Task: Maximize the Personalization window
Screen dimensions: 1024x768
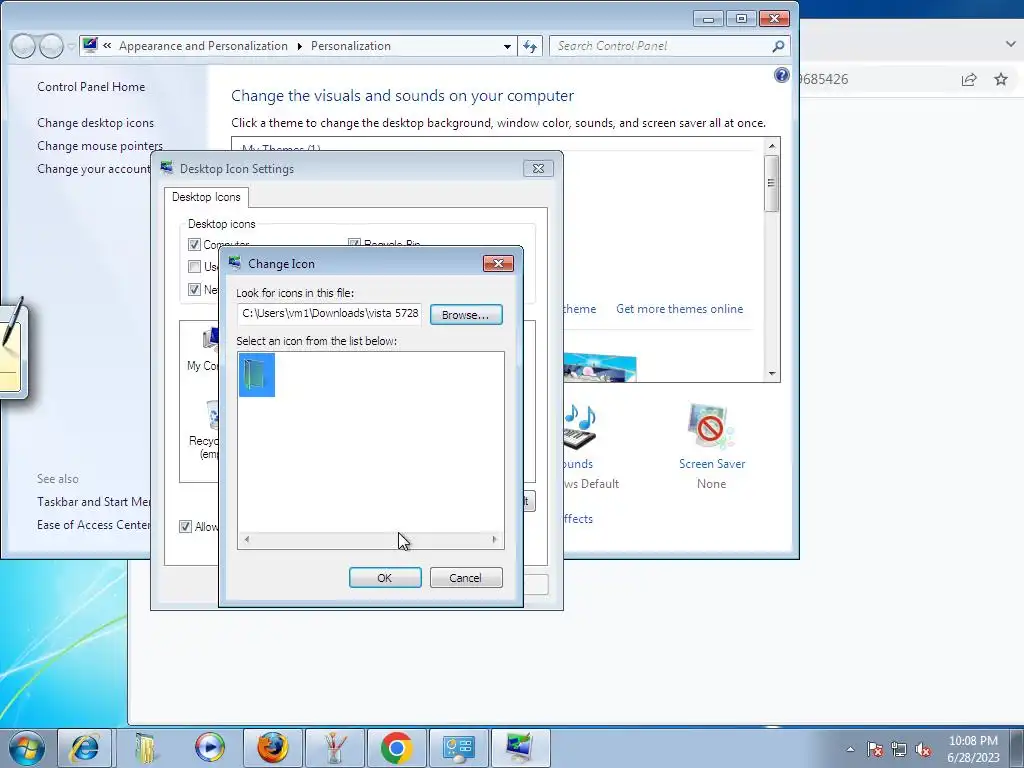Action: tap(741, 19)
